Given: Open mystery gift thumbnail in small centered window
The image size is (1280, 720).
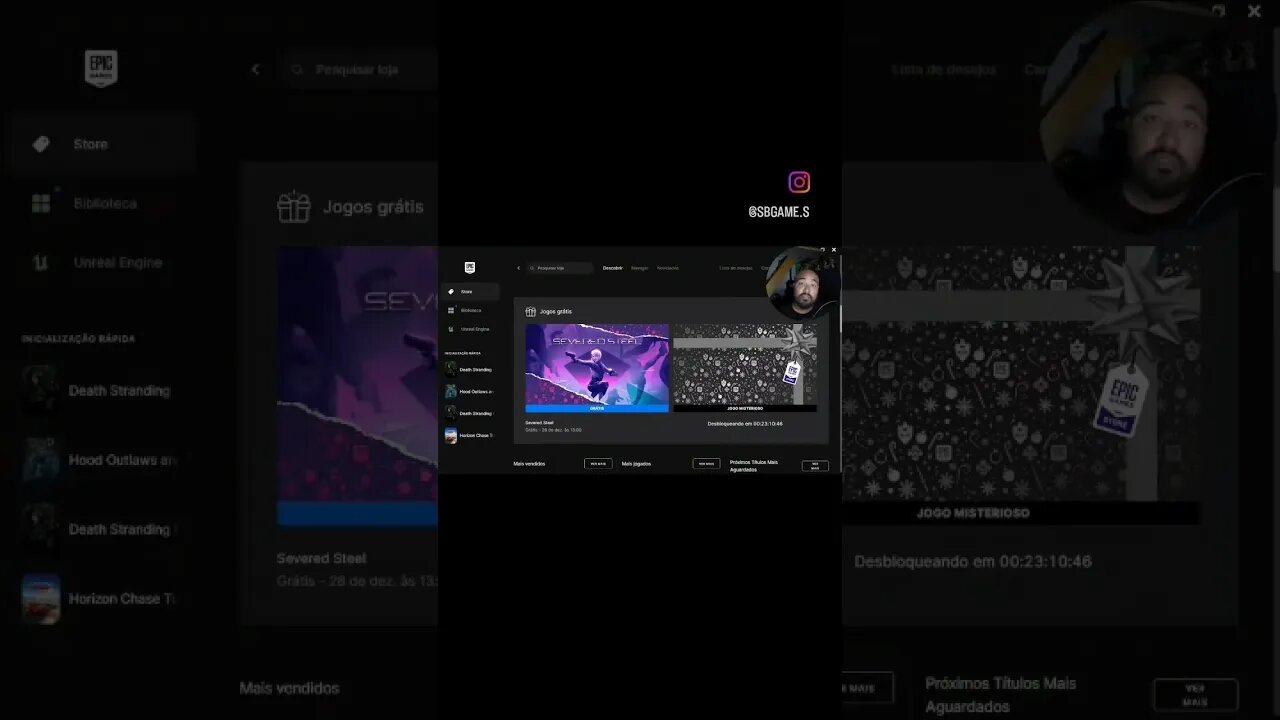Looking at the screenshot, I should click(x=745, y=364).
